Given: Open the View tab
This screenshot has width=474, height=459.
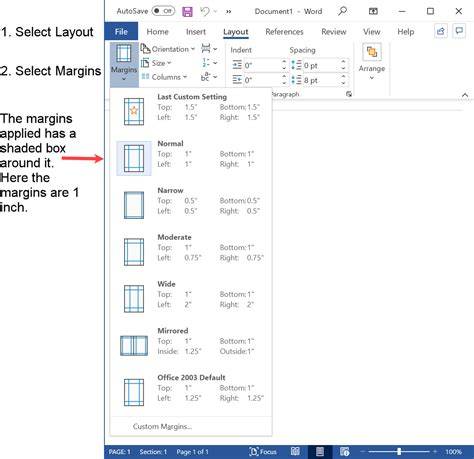Looking at the screenshot, I should (372, 32).
